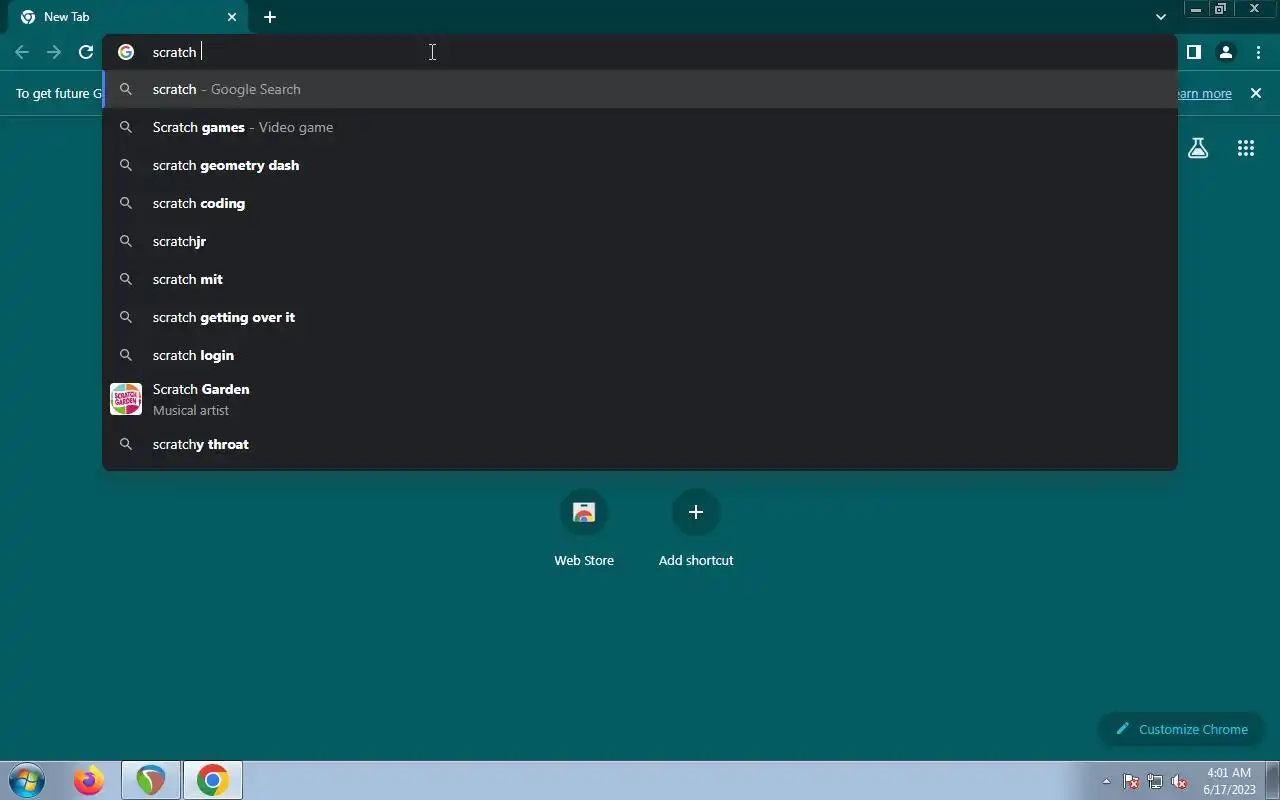1280x800 pixels.
Task: Open the tab search chevron
Action: coord(1160,17)
